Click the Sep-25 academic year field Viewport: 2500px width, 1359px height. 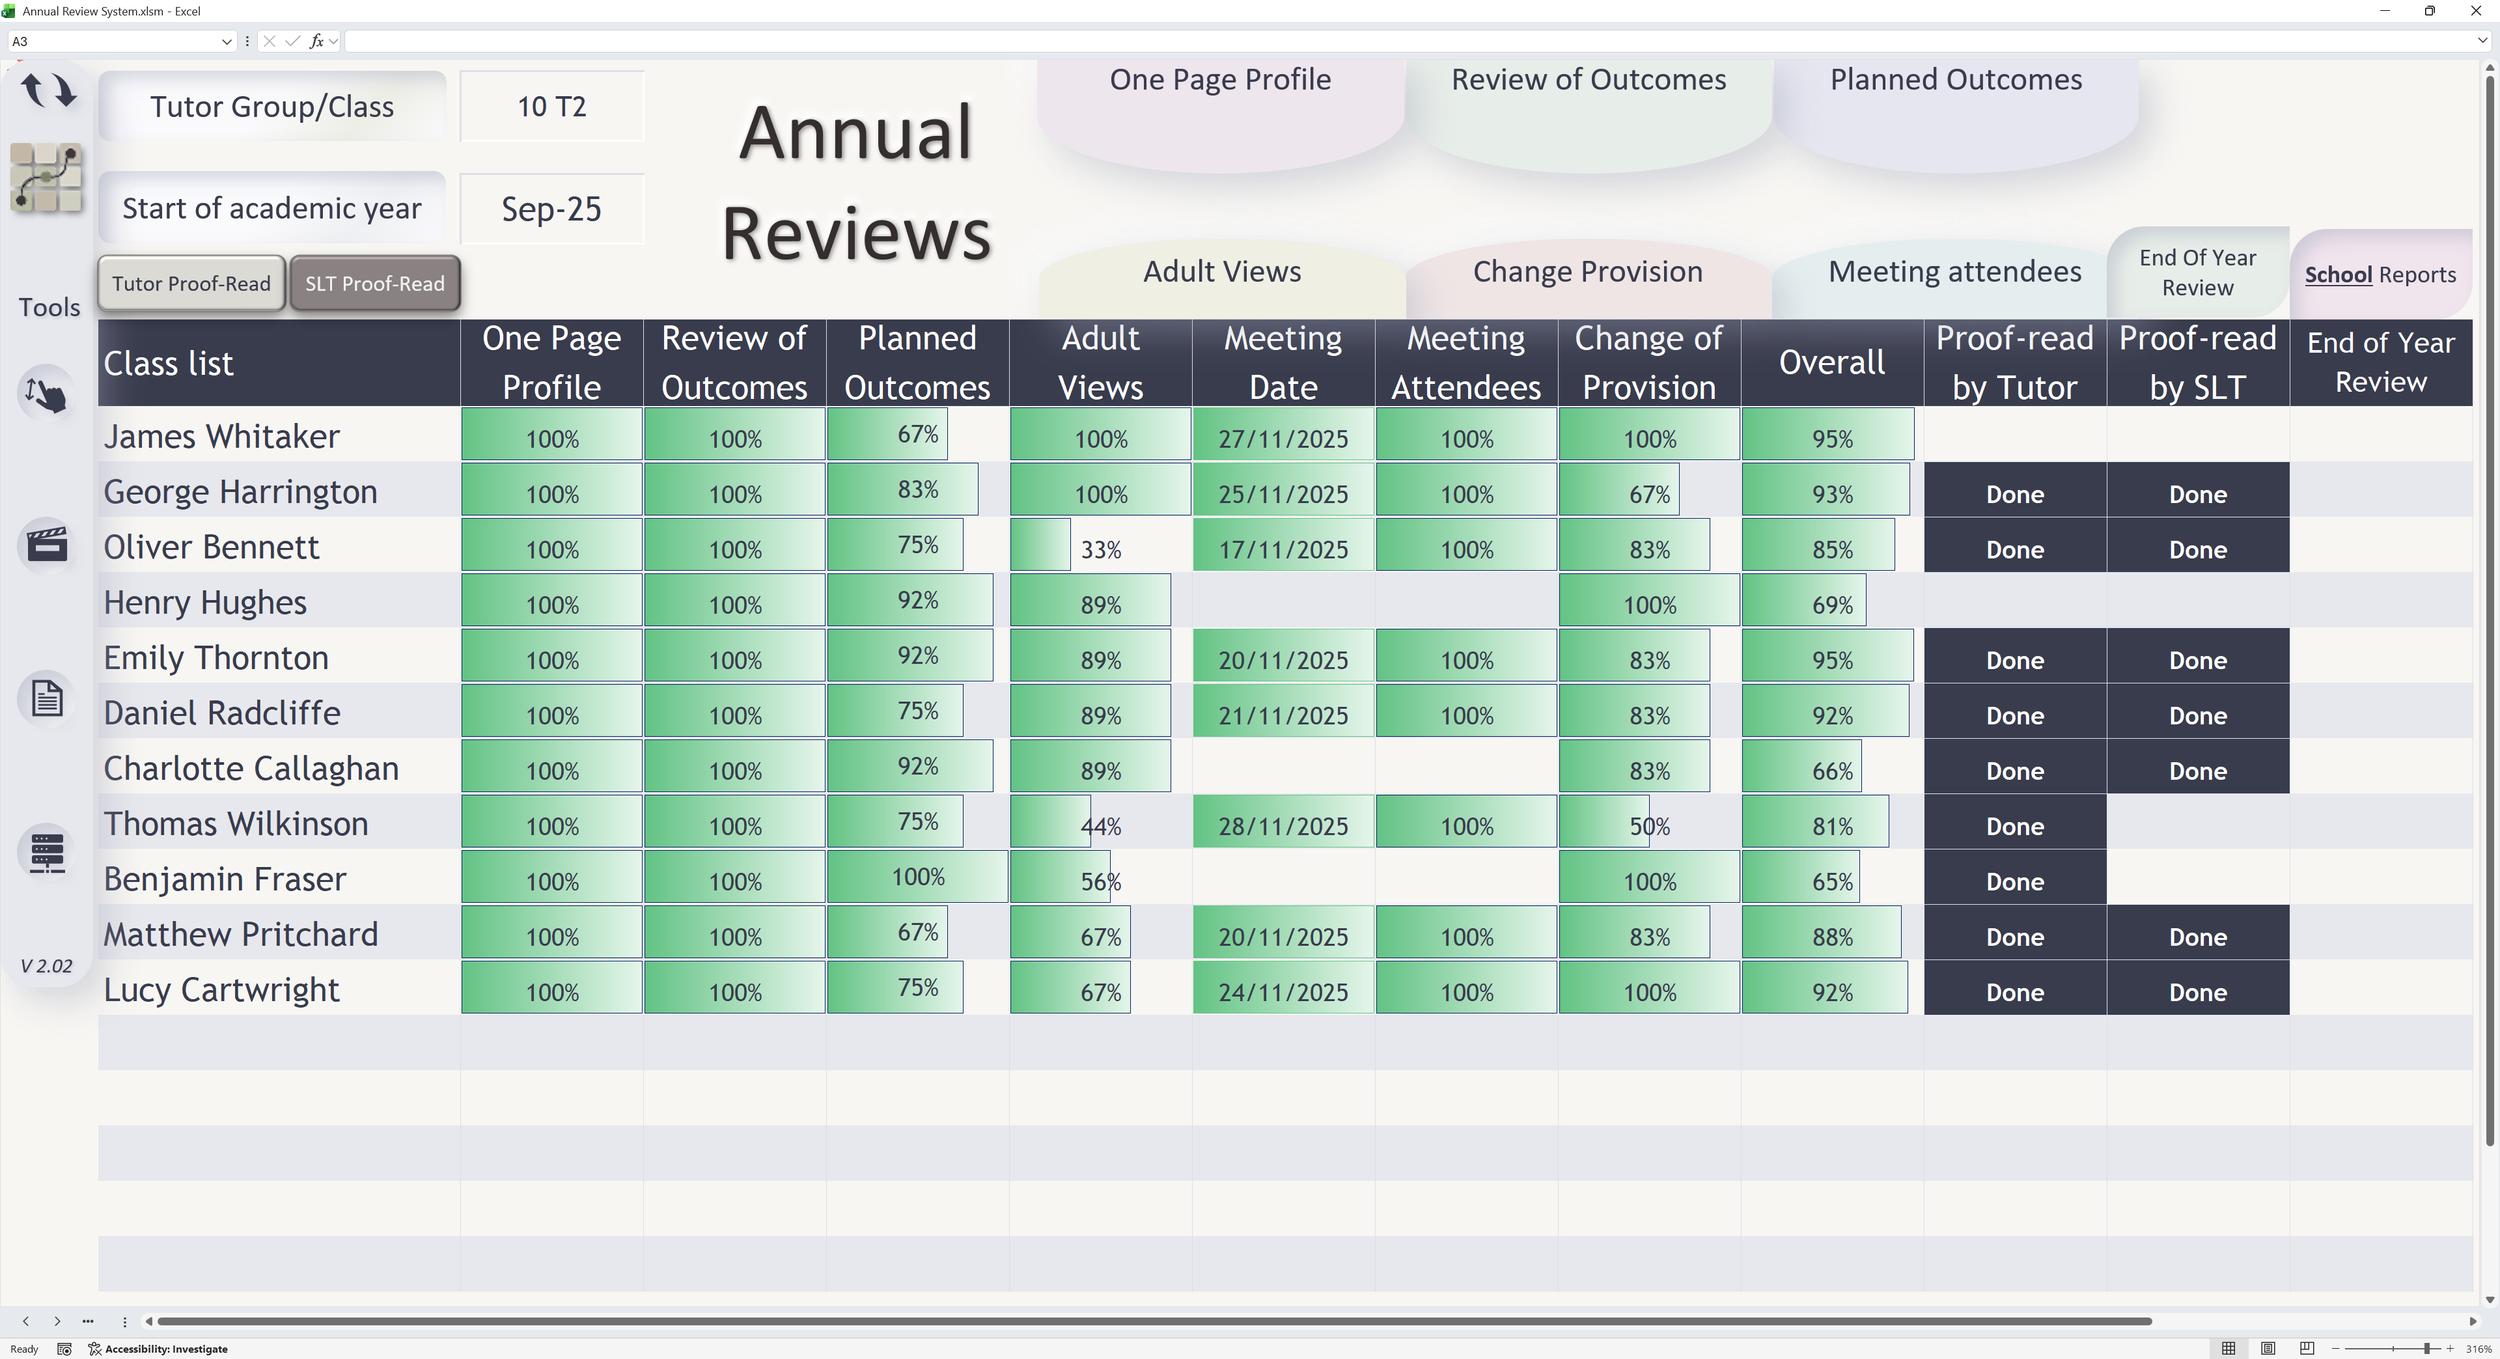(552, 208)
